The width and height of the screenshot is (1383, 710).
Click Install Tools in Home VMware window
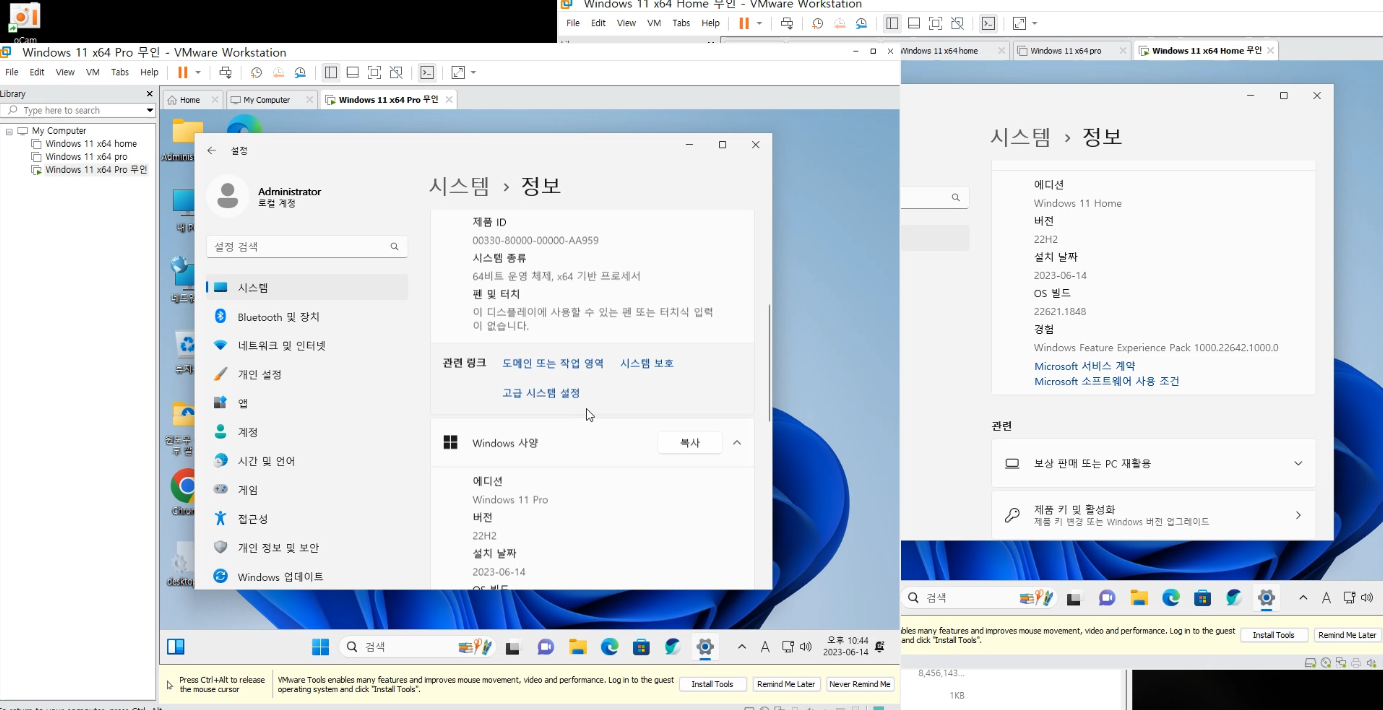click(1274, 635)
